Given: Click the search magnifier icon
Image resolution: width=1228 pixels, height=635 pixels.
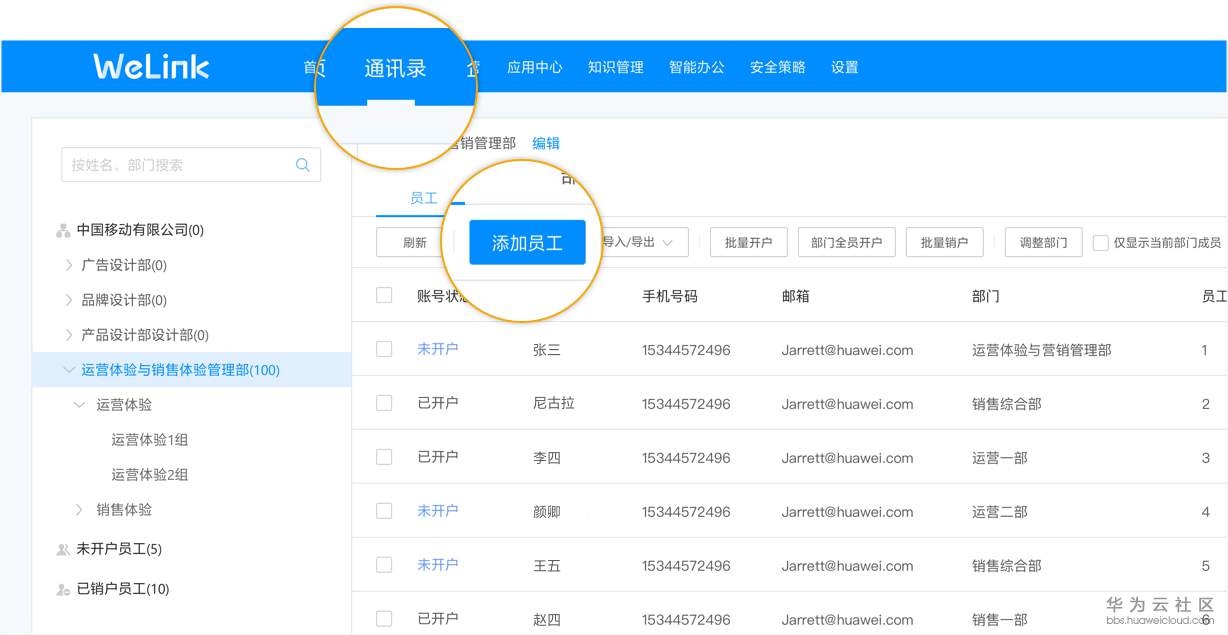Looking at the screenshot, I should click(303, 165).
